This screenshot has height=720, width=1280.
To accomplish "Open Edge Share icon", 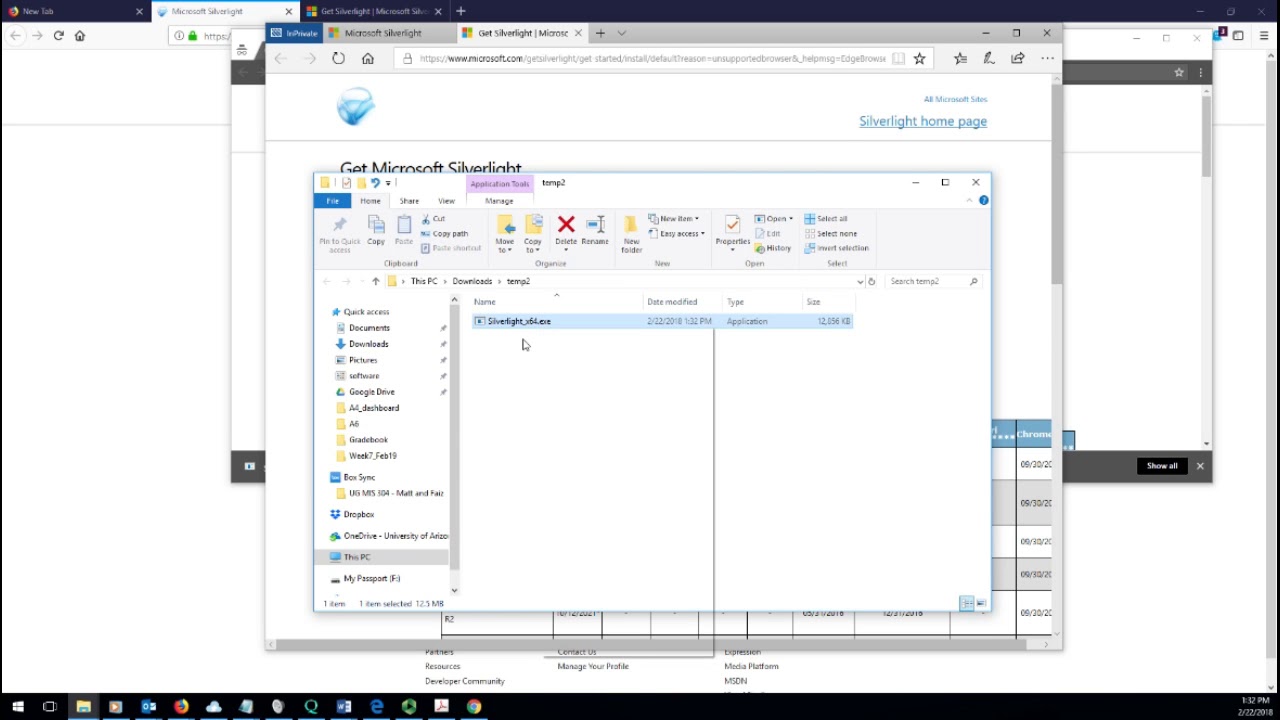I will click(1018, 59).
